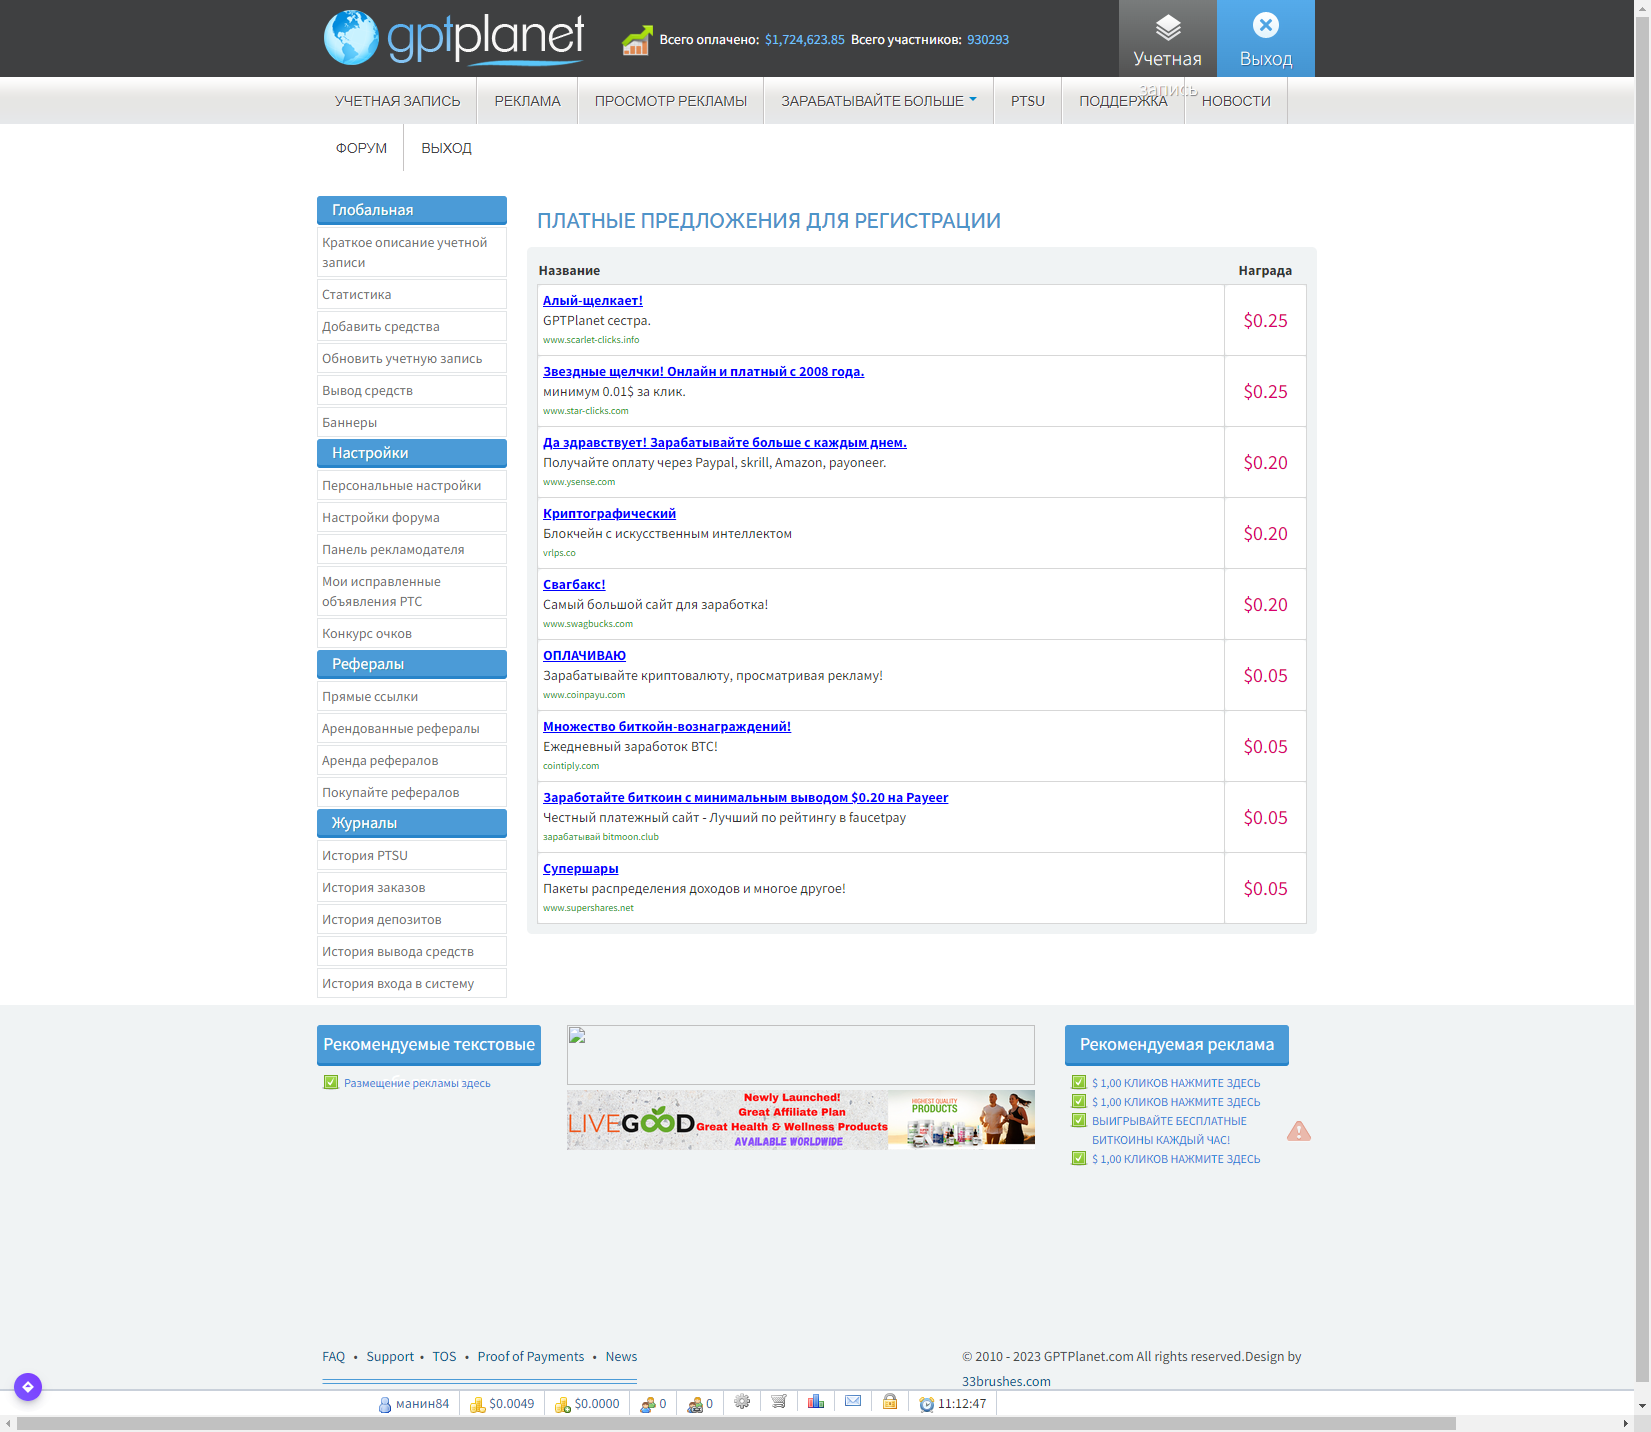Click direct referrals icon in bottom bar
Screen dimensions: 1651x1432
click(x=648, y=1404)
